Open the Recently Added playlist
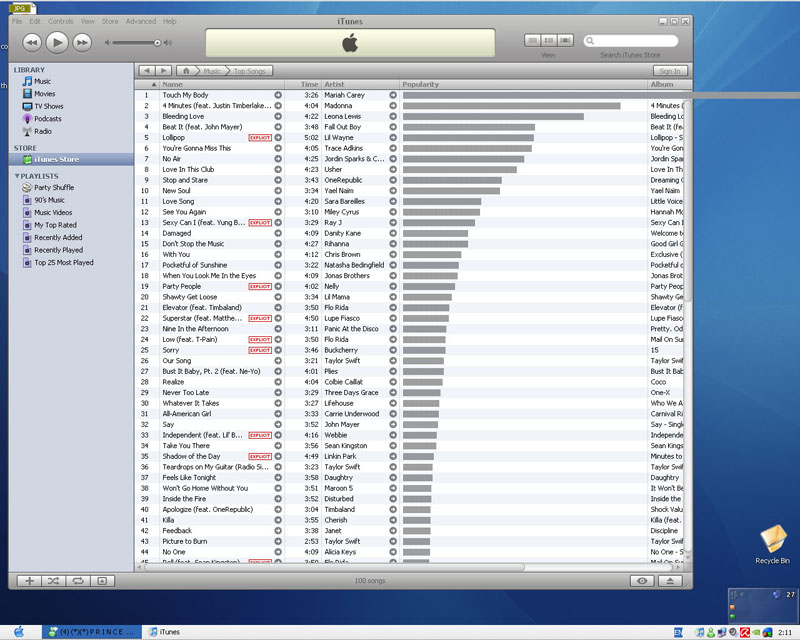Image resolution: width=800 pixels, height=640 pixels. click(58, 237)
